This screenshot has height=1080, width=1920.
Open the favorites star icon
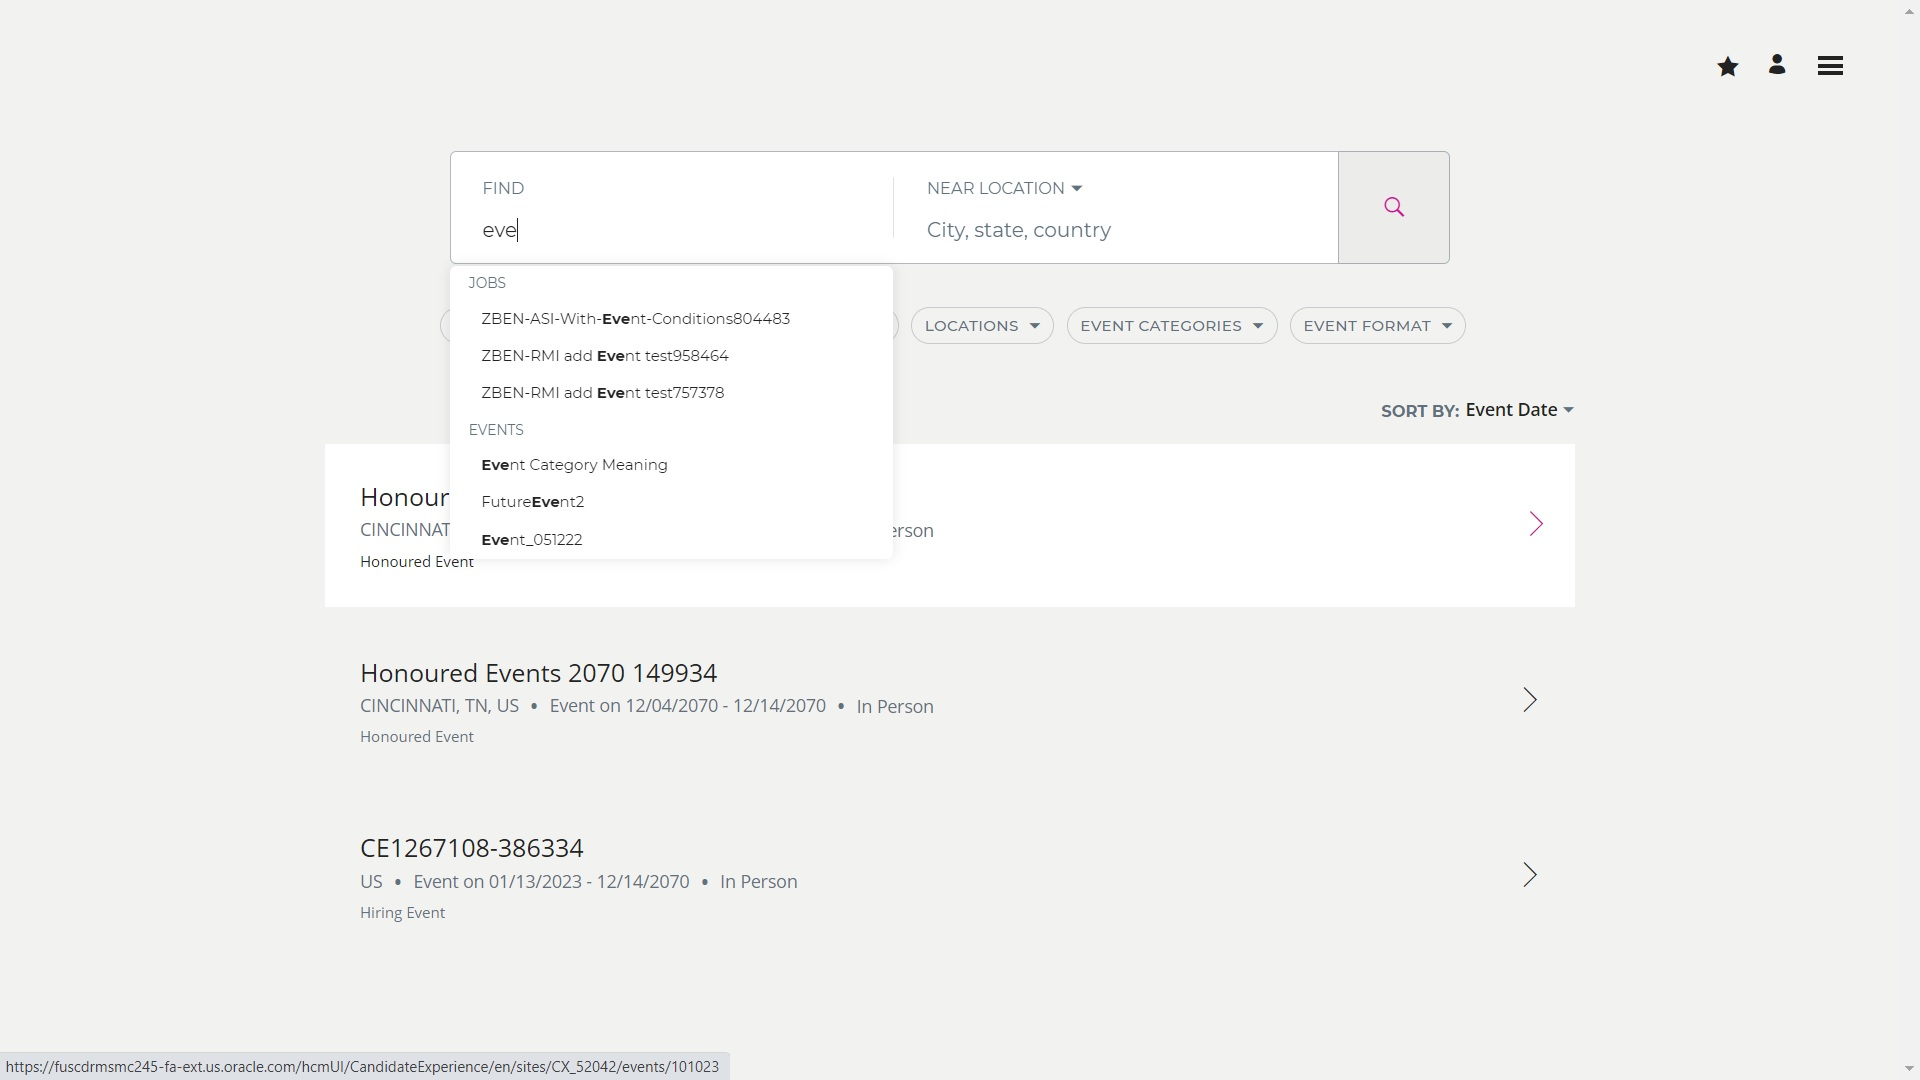coord(1727,67)
